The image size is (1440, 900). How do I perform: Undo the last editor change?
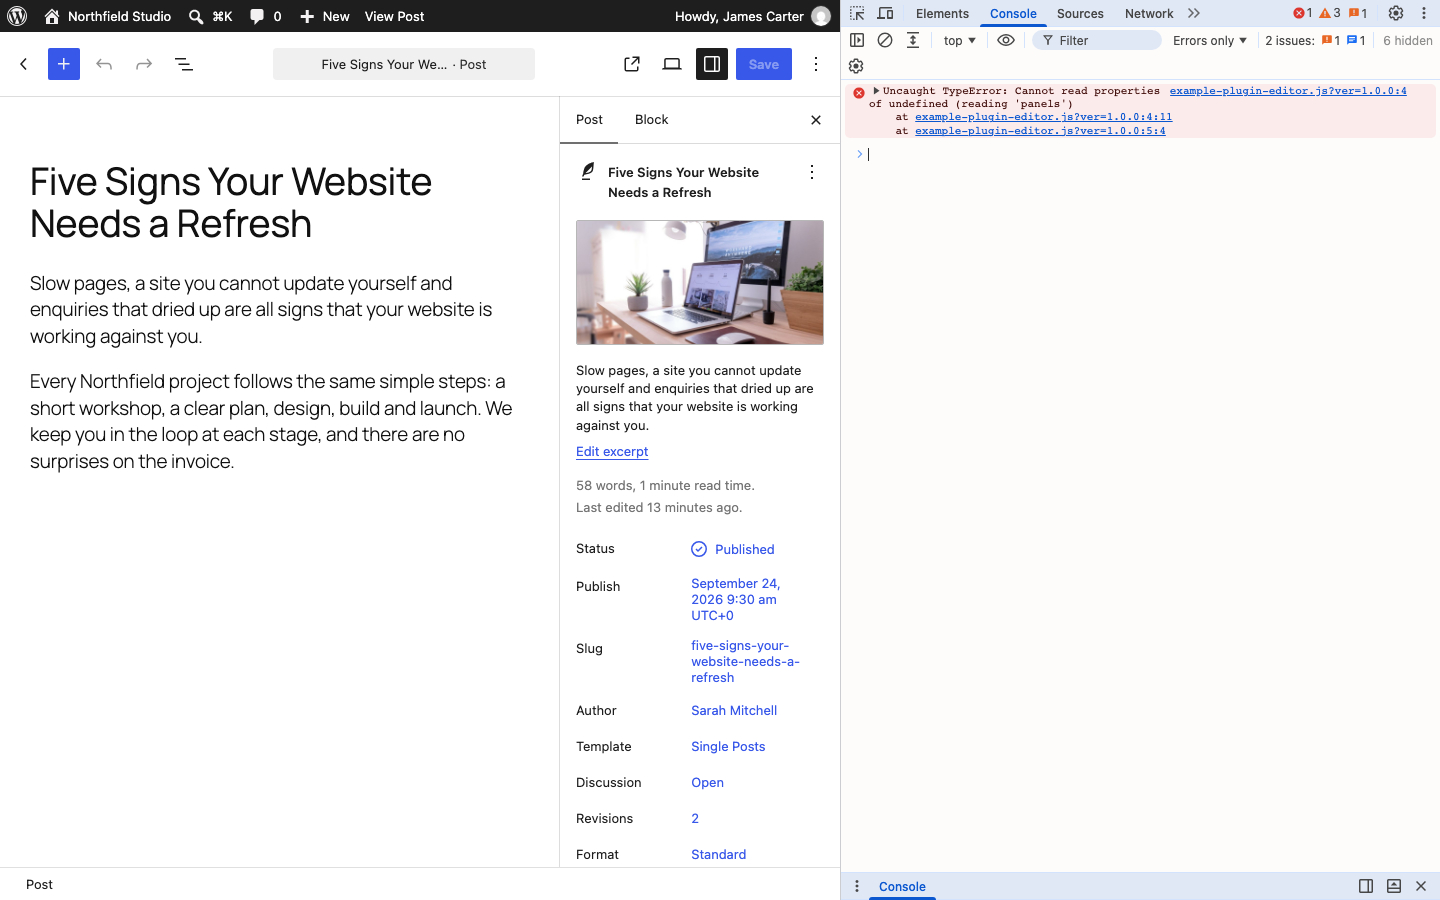(104, 64)
